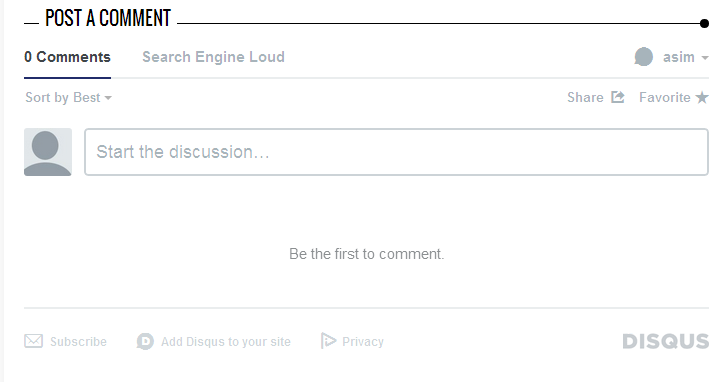Click the Privacy play-shaped icon

[328, 341]
